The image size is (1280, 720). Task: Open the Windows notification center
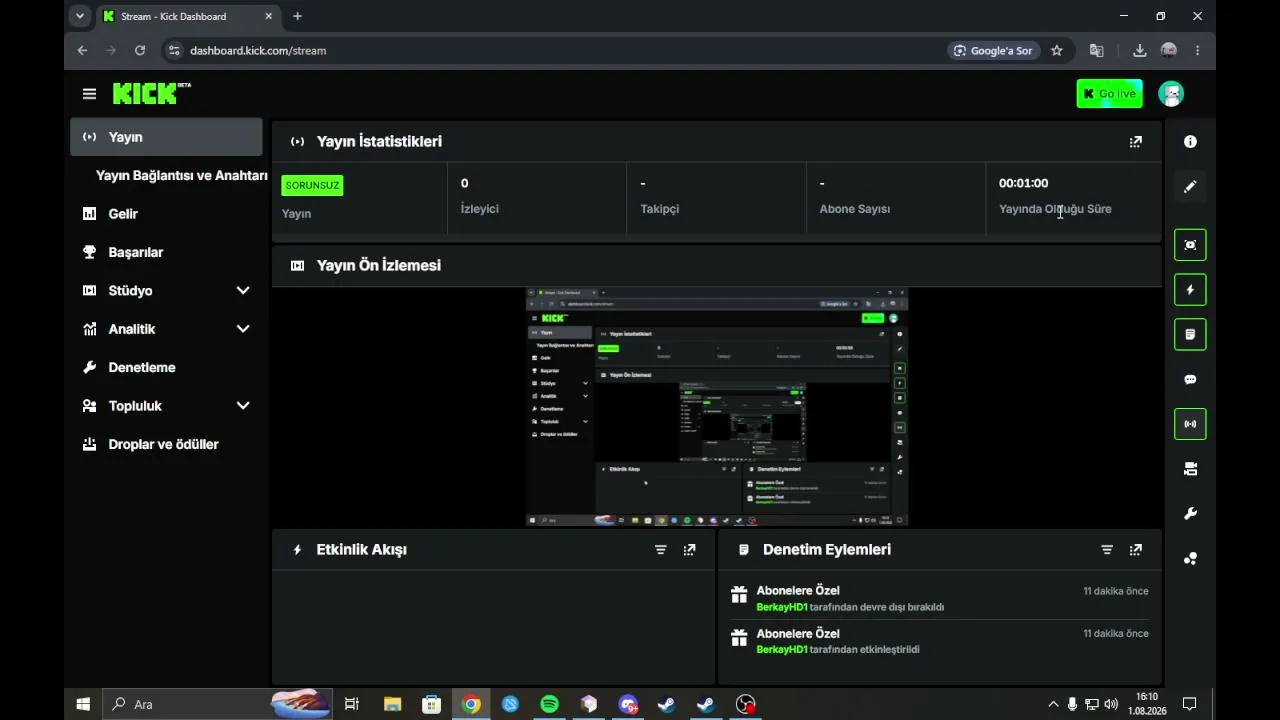1190,704
